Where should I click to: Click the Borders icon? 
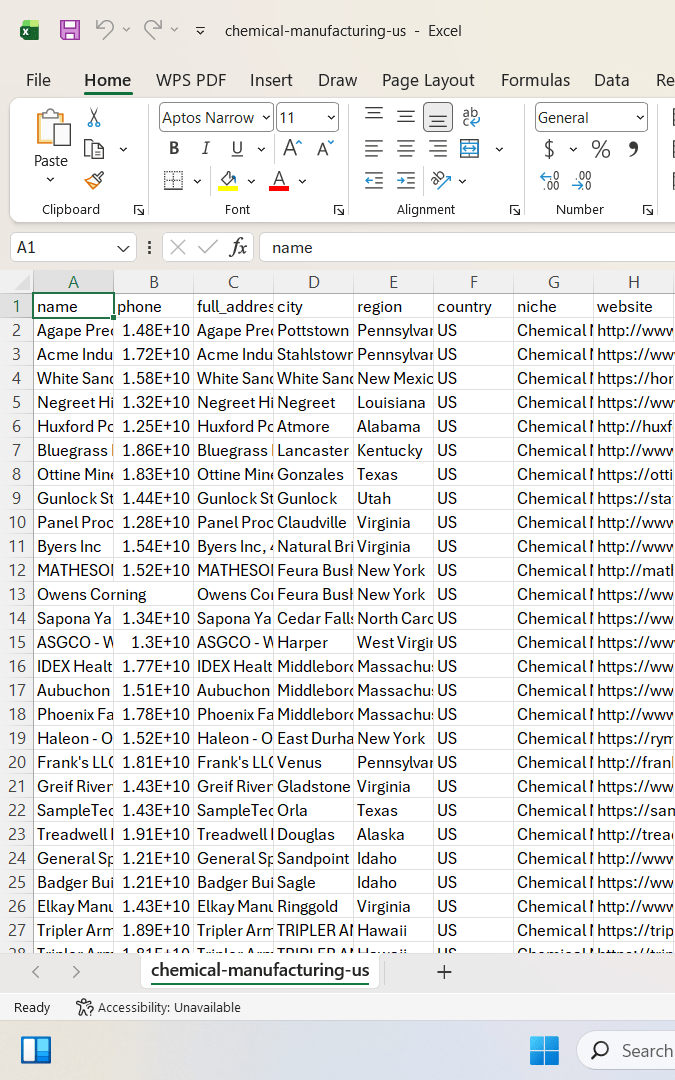point(174,180)
